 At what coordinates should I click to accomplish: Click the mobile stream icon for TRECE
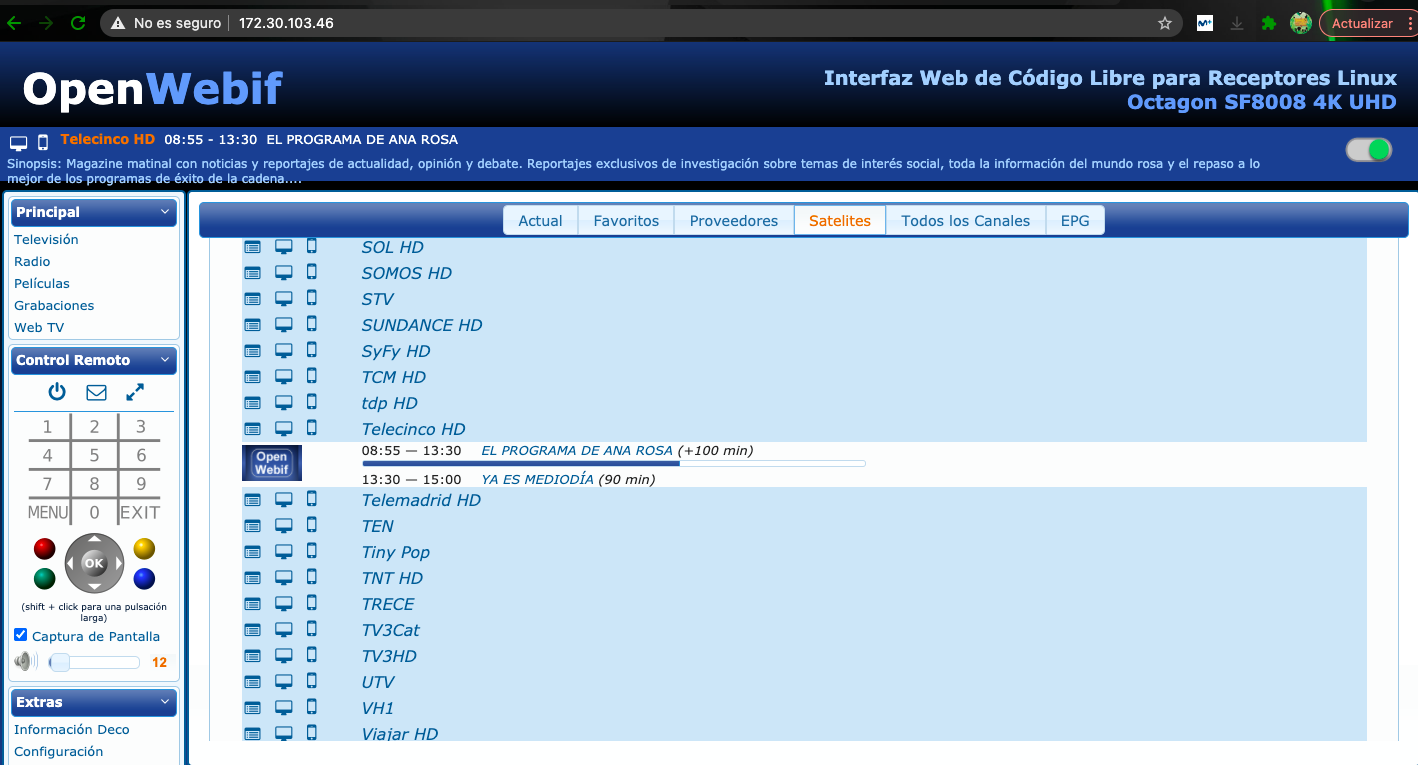(x=311, y=603)
